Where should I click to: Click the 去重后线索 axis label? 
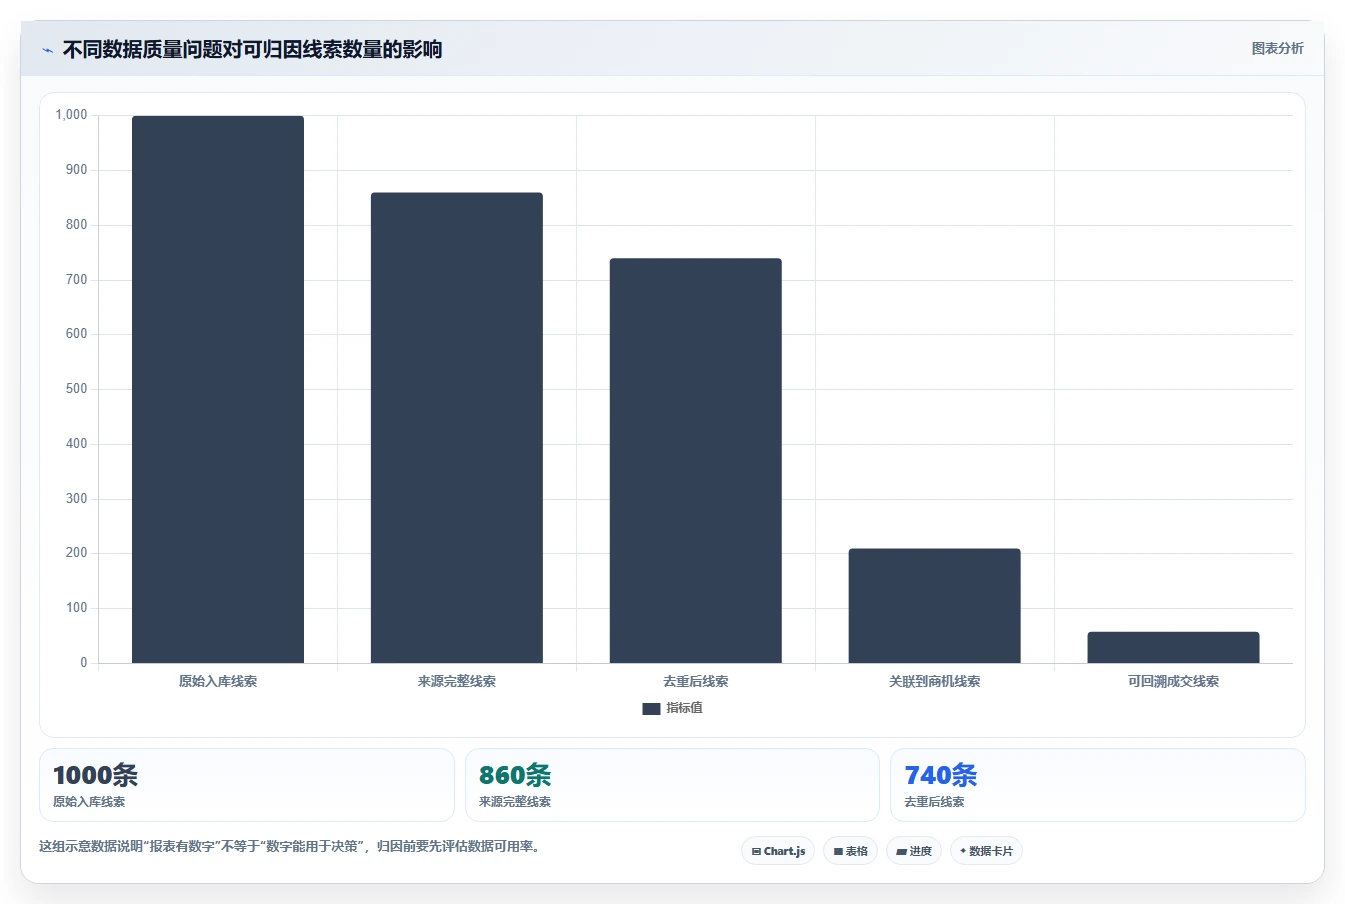click(696, 681)
